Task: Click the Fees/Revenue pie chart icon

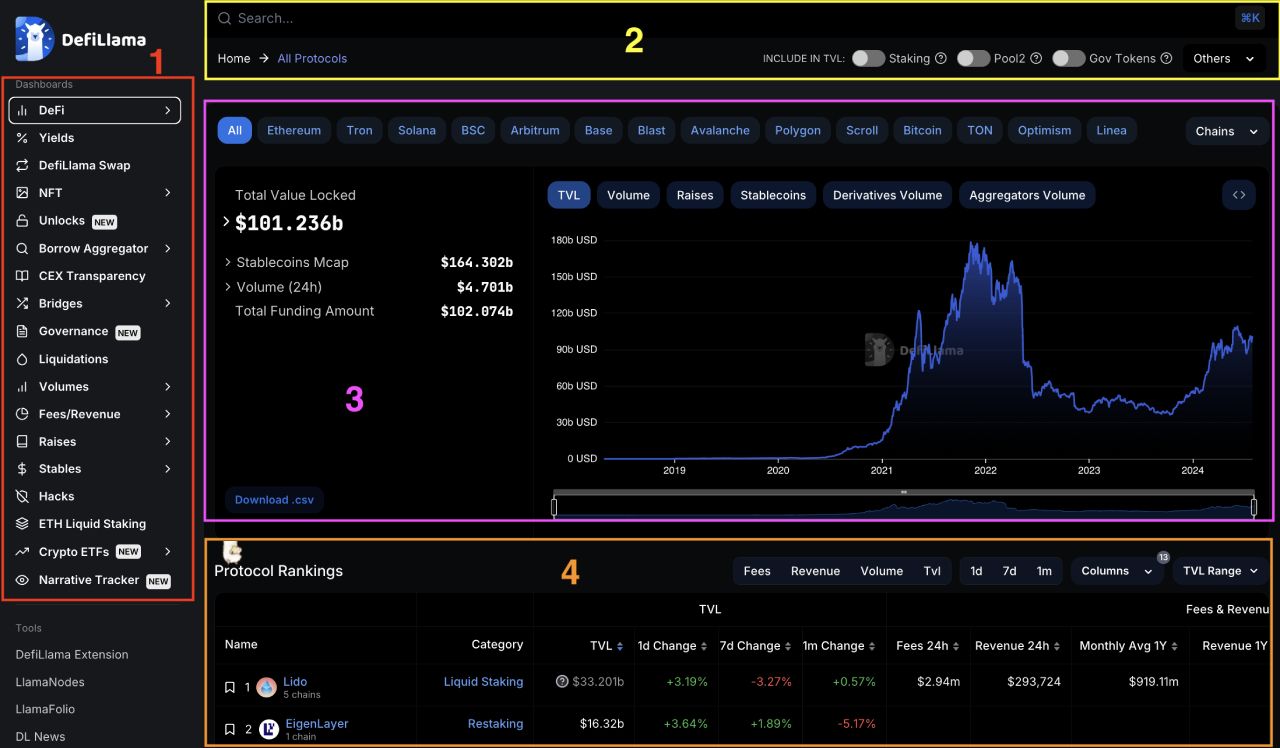Action: point(22,414)
